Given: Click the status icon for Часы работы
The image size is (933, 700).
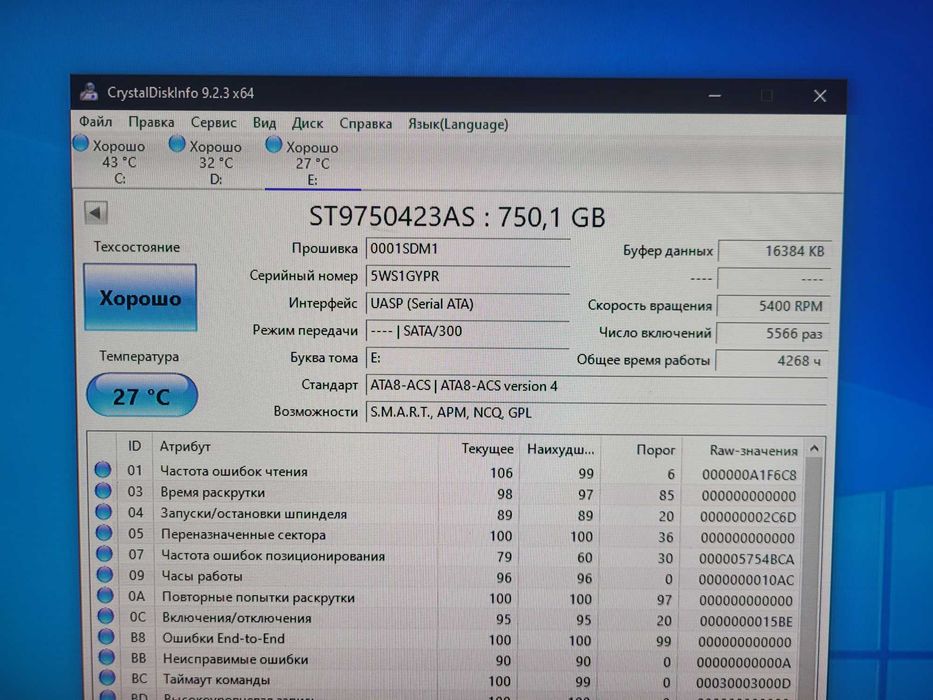Looking at the screenshot, I should (105, 574).
